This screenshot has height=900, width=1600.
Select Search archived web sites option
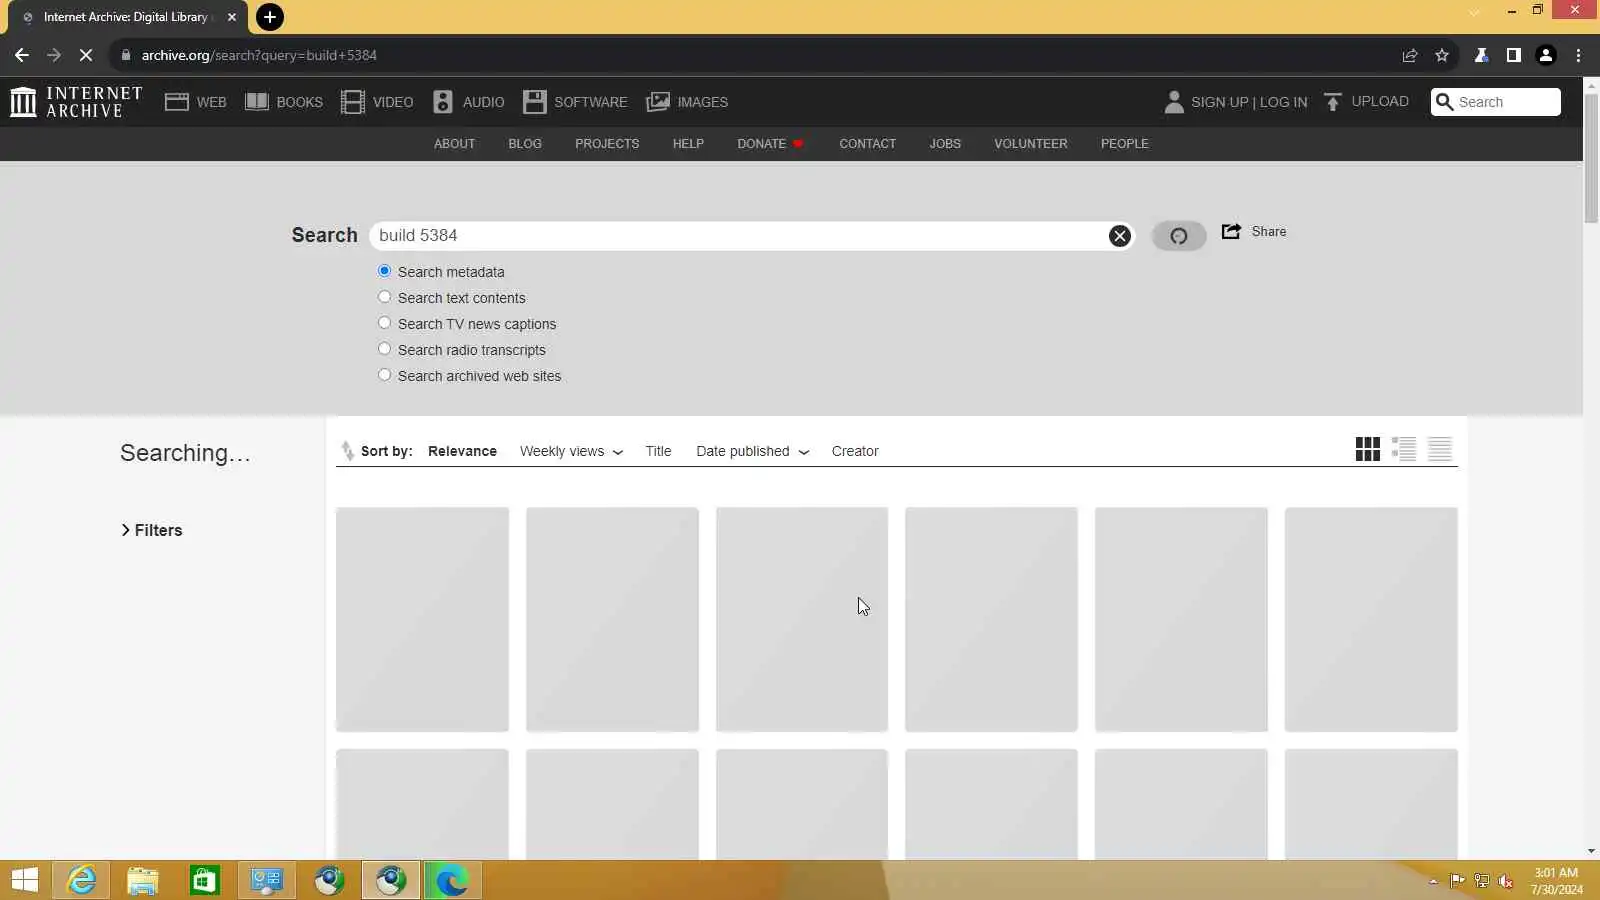(x=384, y=375)
